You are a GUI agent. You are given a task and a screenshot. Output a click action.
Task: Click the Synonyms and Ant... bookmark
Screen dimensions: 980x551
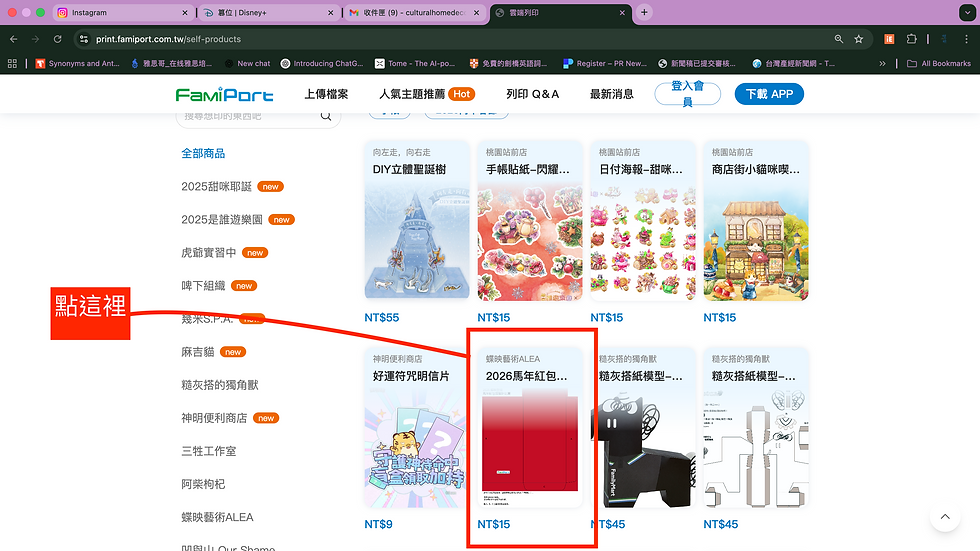(x=78, y=63)
